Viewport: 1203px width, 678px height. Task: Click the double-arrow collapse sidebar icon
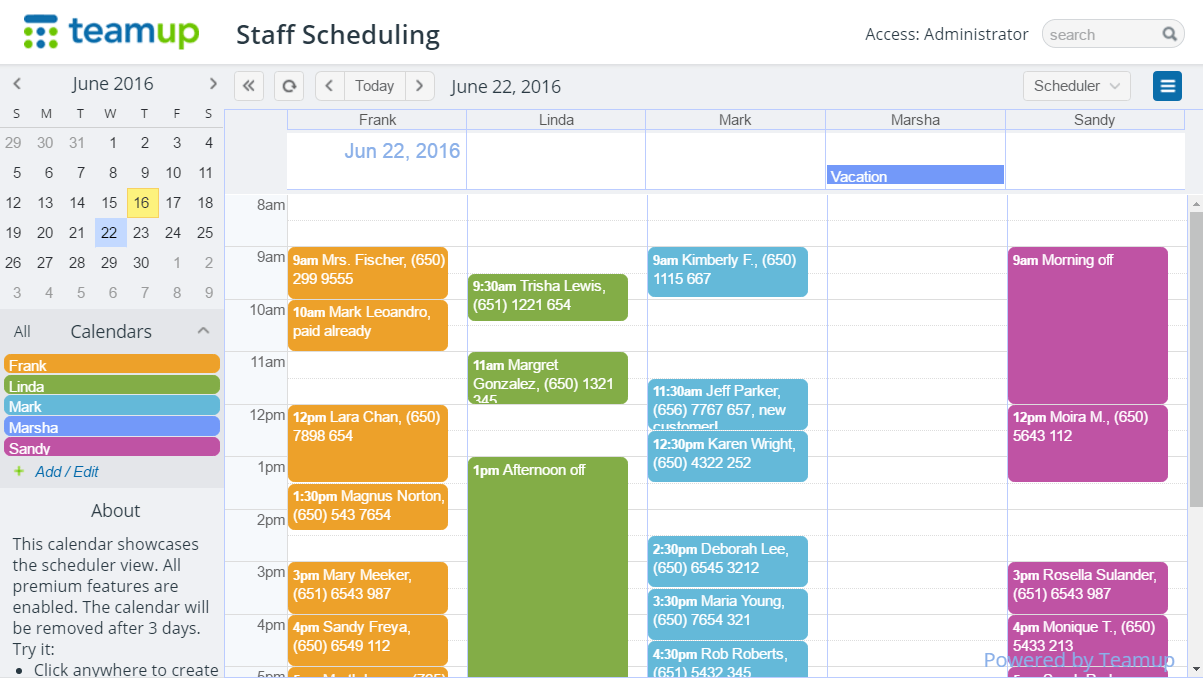coord(249,86)
